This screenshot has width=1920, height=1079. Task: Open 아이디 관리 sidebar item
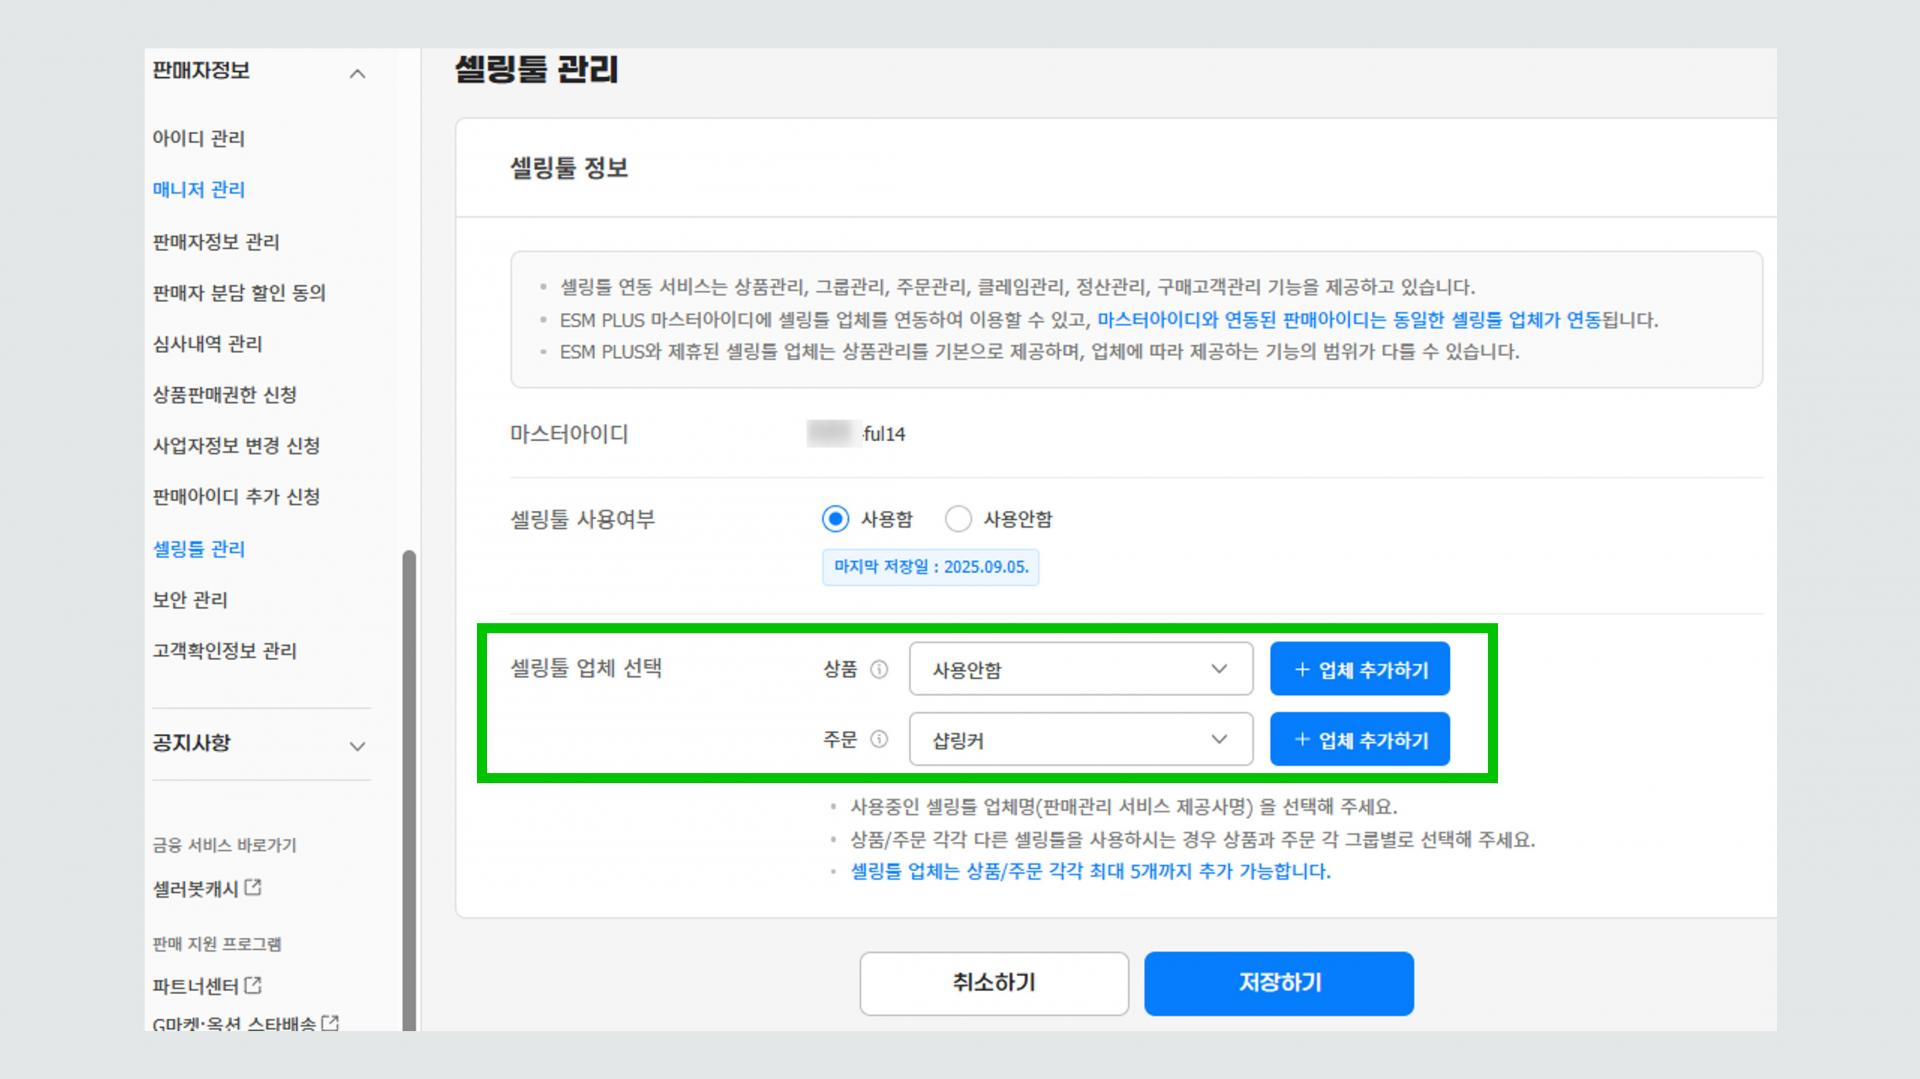point(198,138)
